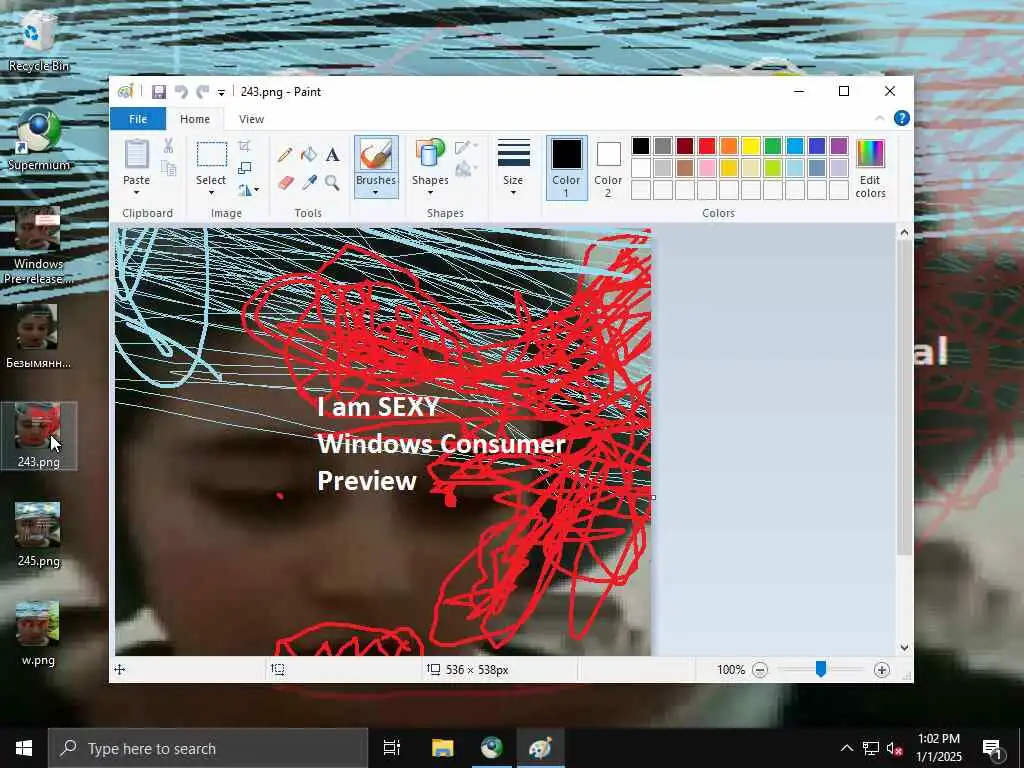Open the Shapes gallery icon

(x=430, y=155)
